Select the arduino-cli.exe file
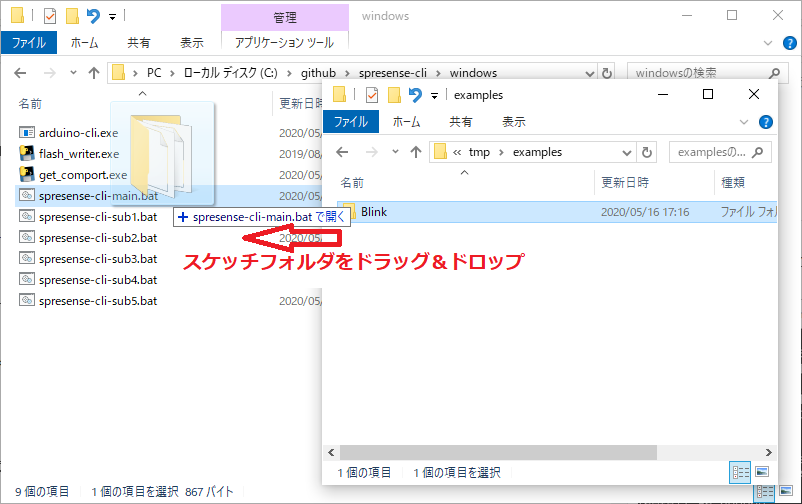The width and height of the screenshot is (802, 504). click(78, 133)
